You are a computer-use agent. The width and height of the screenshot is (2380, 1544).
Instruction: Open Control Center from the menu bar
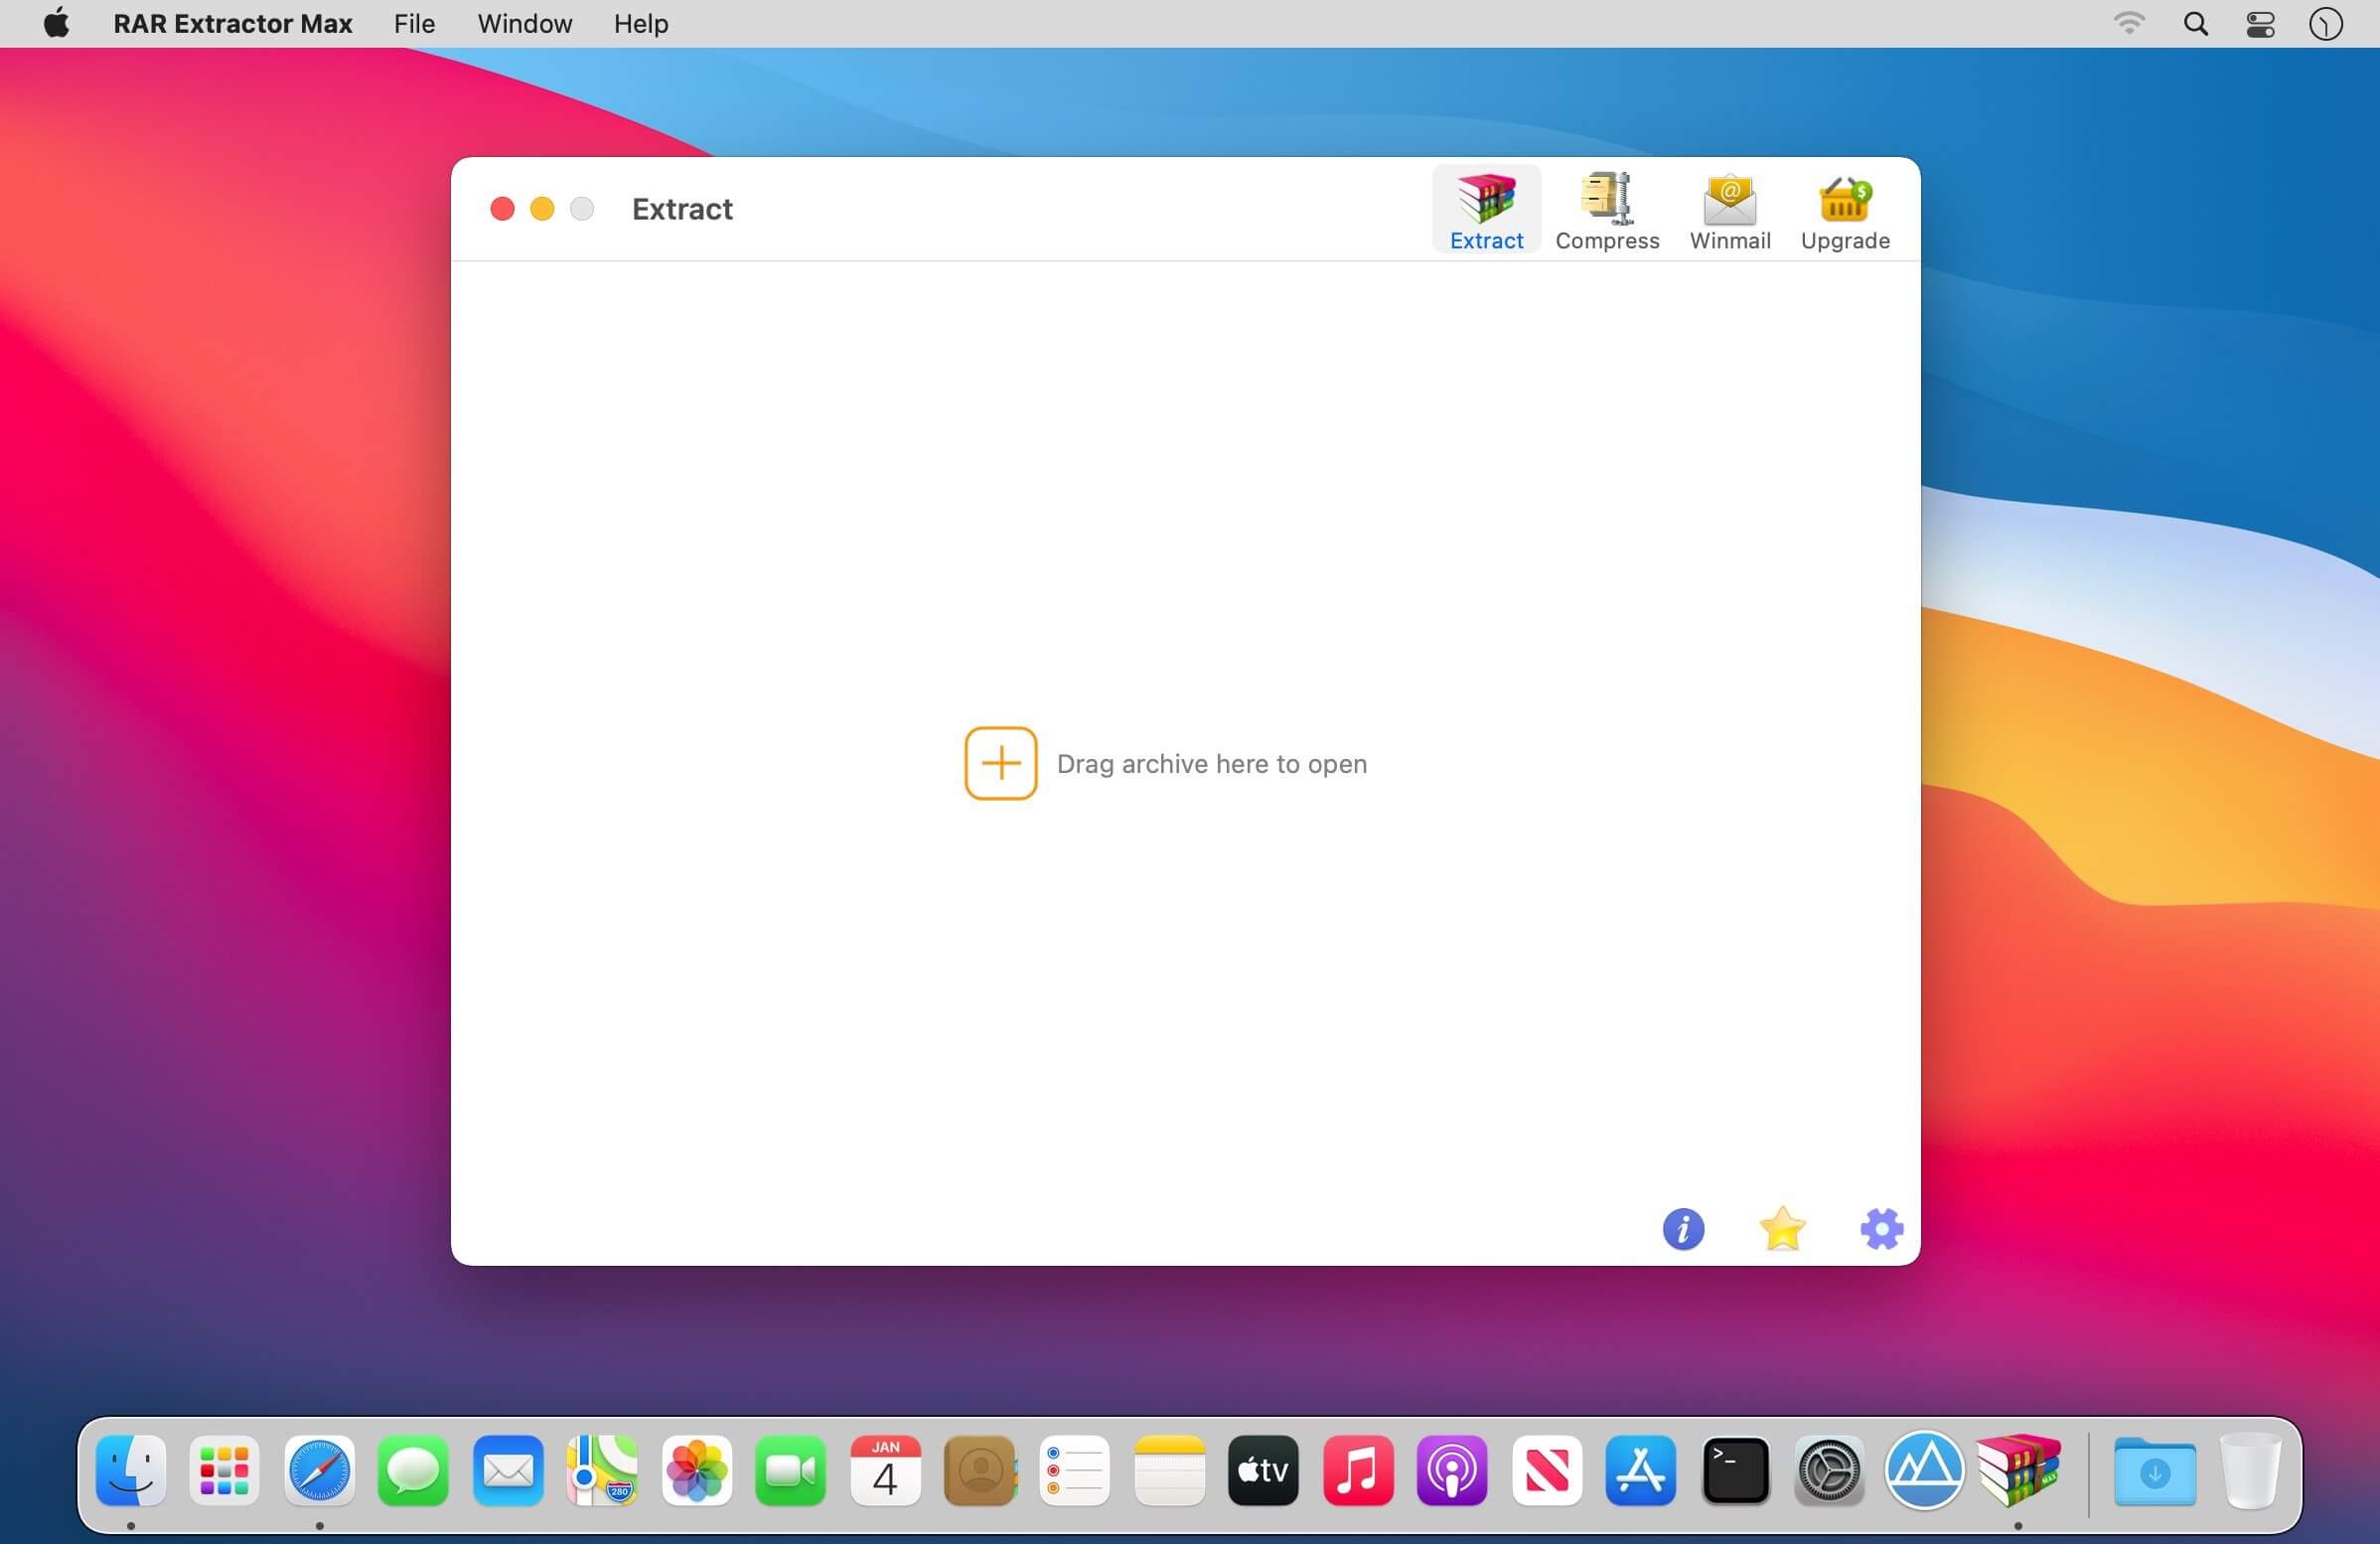2260,23
